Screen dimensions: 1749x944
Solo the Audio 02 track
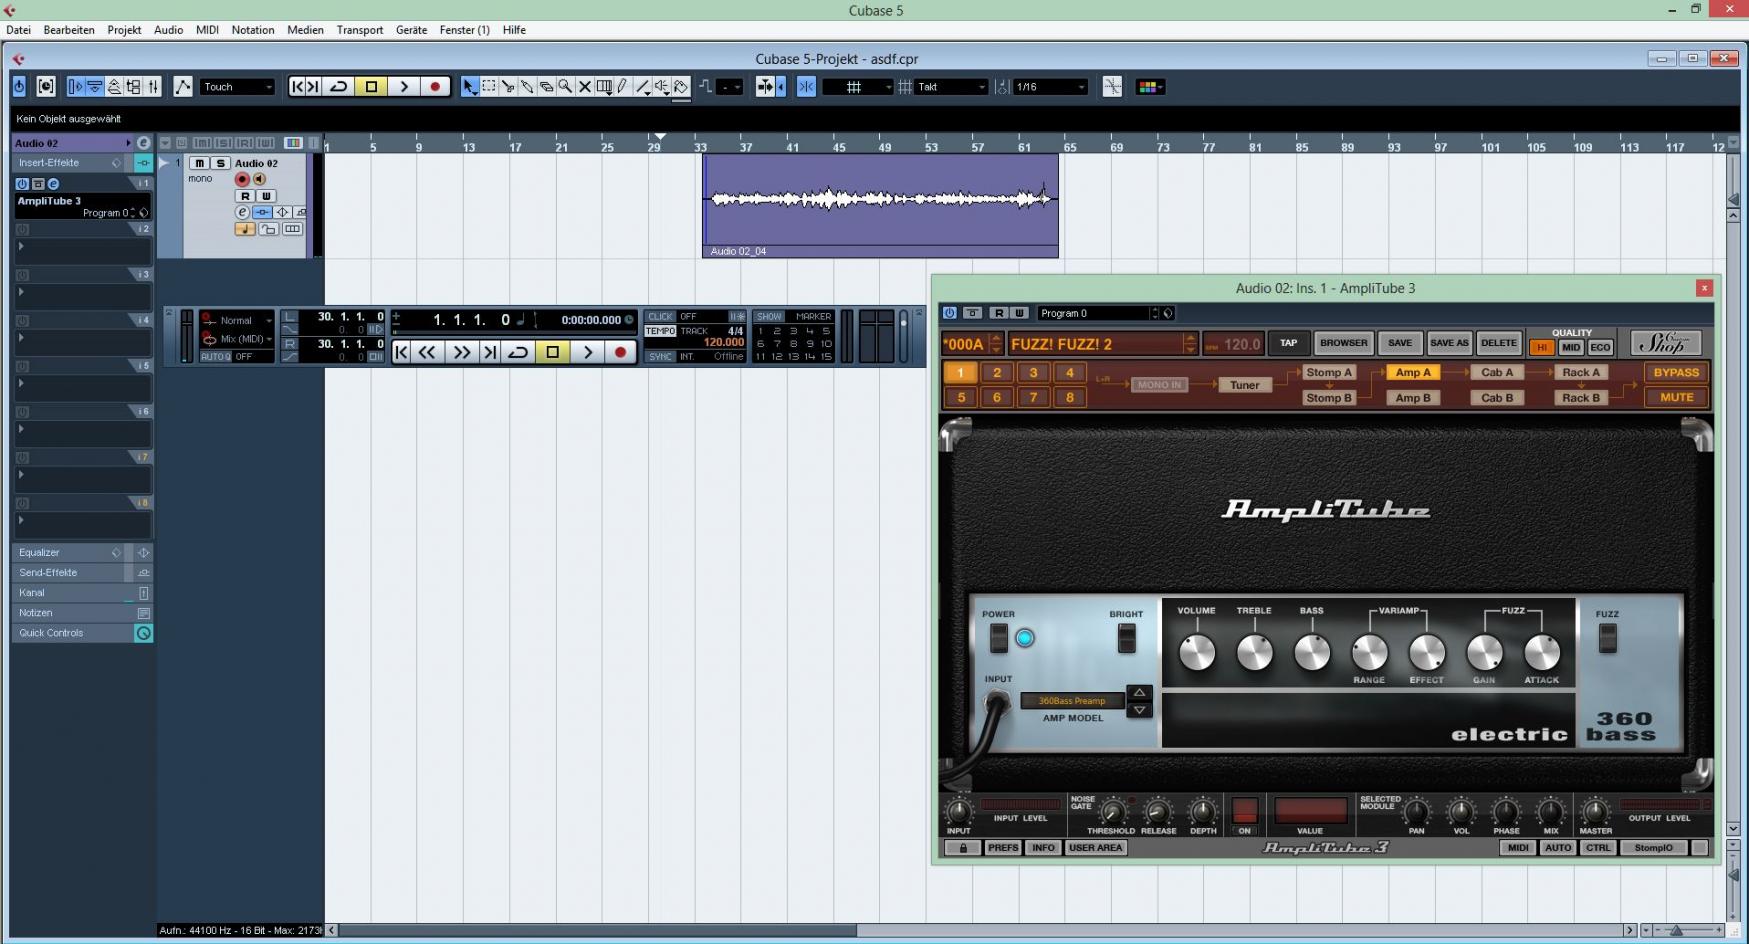pos(220,163)
